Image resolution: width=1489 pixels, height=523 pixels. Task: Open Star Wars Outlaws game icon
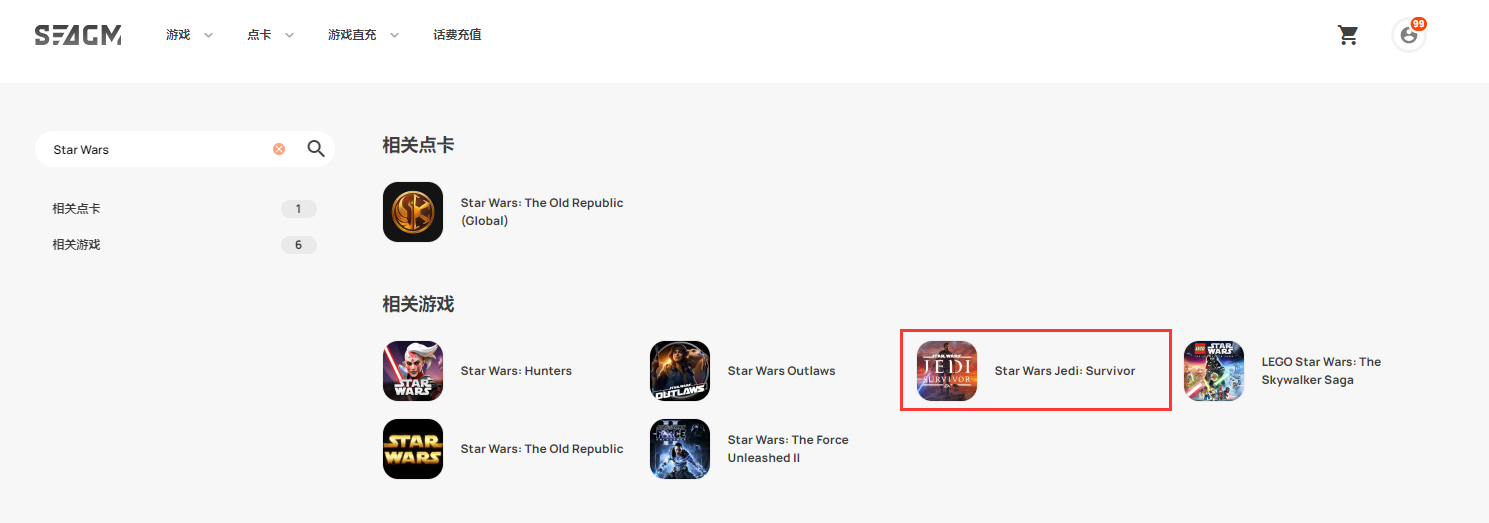click(x=680, y=371)
